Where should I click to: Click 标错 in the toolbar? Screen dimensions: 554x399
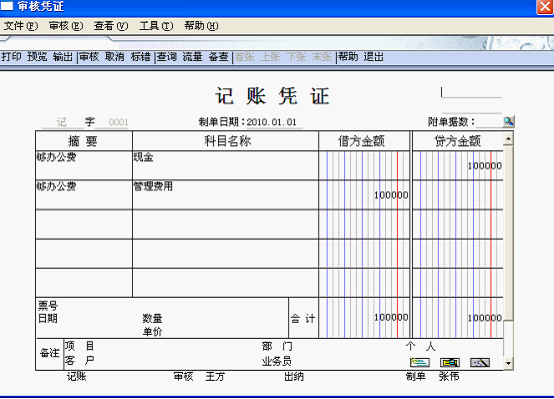[141, 57]
